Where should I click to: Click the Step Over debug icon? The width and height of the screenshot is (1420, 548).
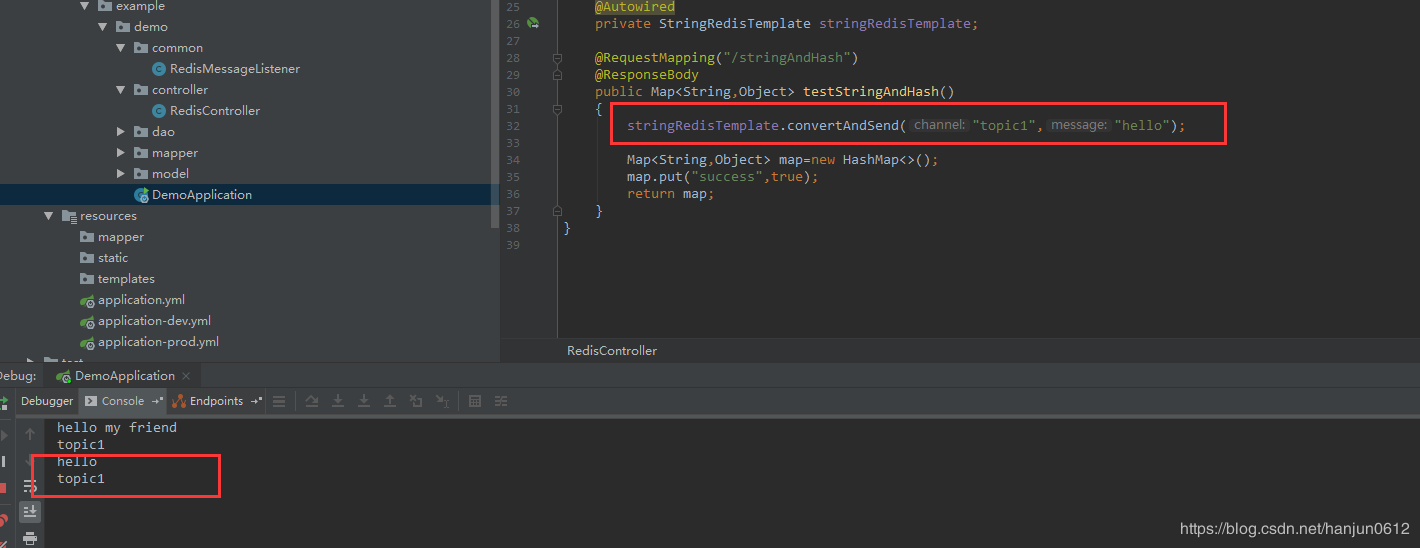[x=312, y=401]
